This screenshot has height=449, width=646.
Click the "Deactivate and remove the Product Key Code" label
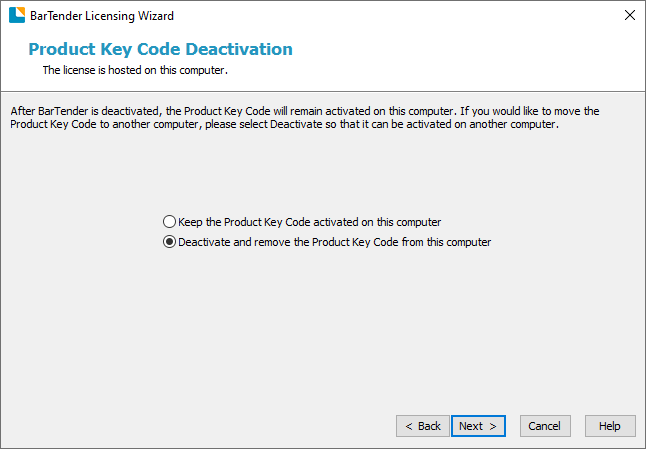(x=334, y=242)
